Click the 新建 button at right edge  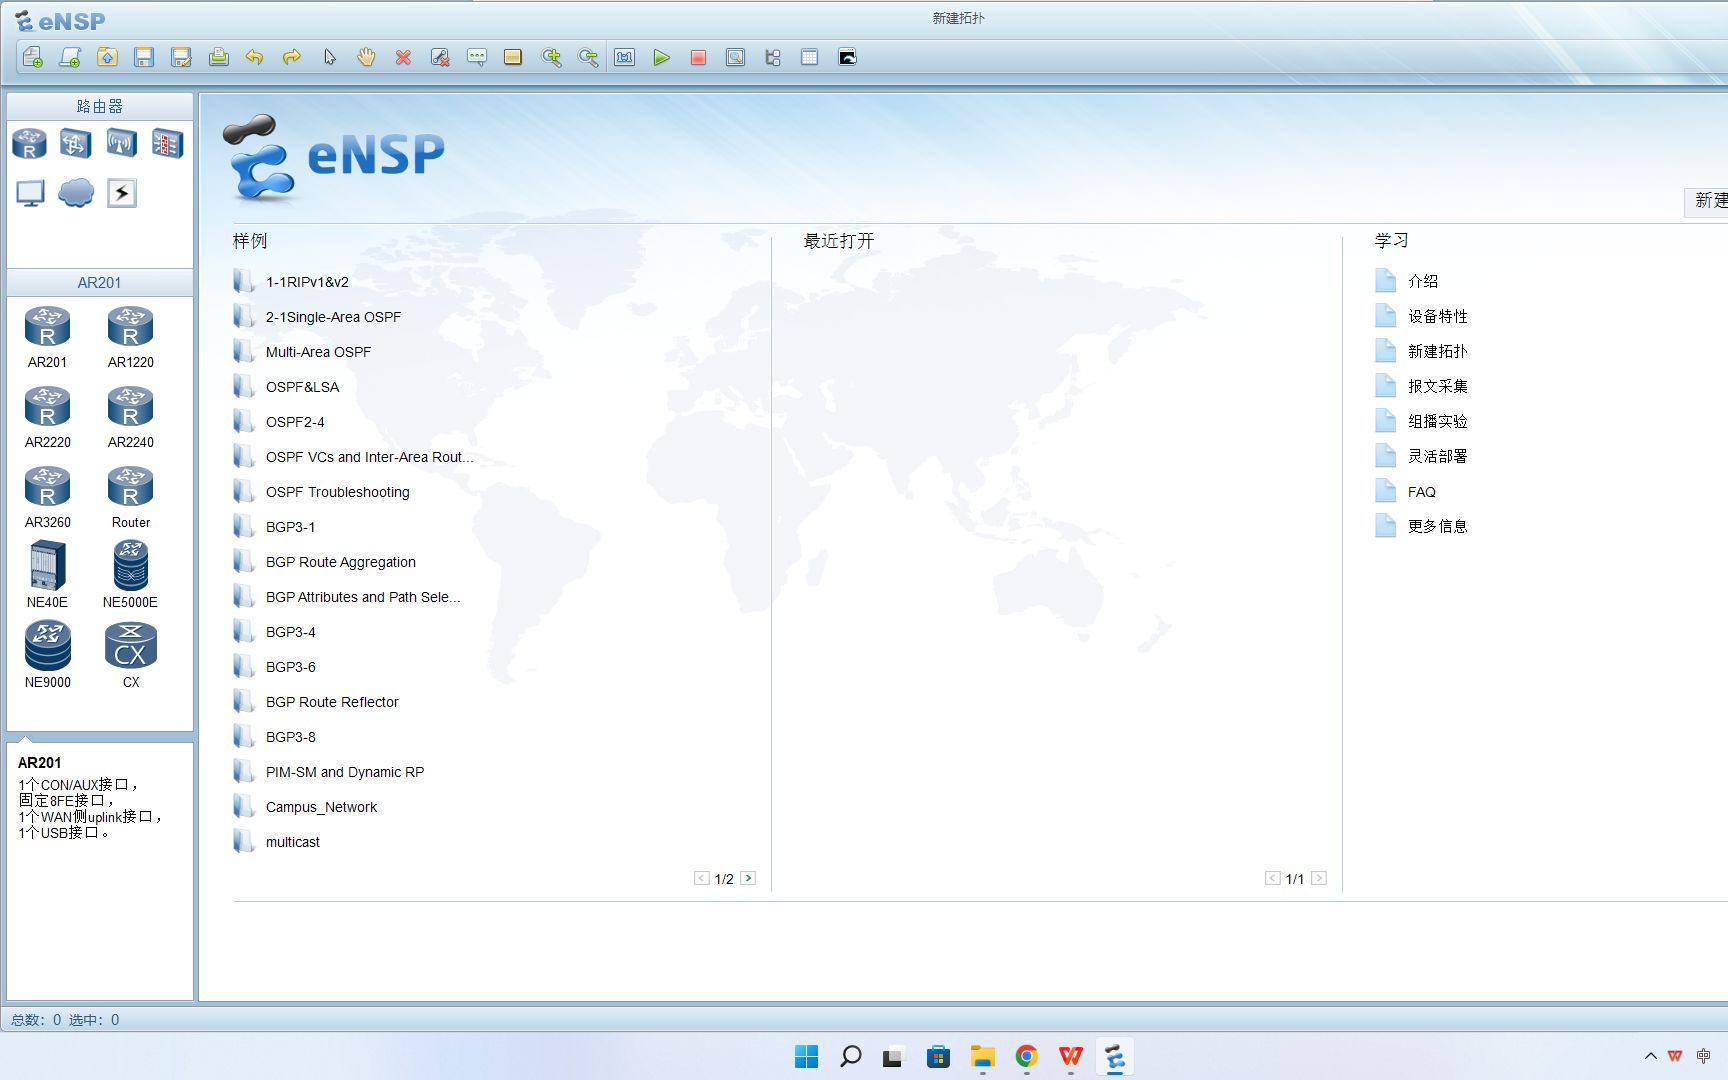(x=1707, y=201)
